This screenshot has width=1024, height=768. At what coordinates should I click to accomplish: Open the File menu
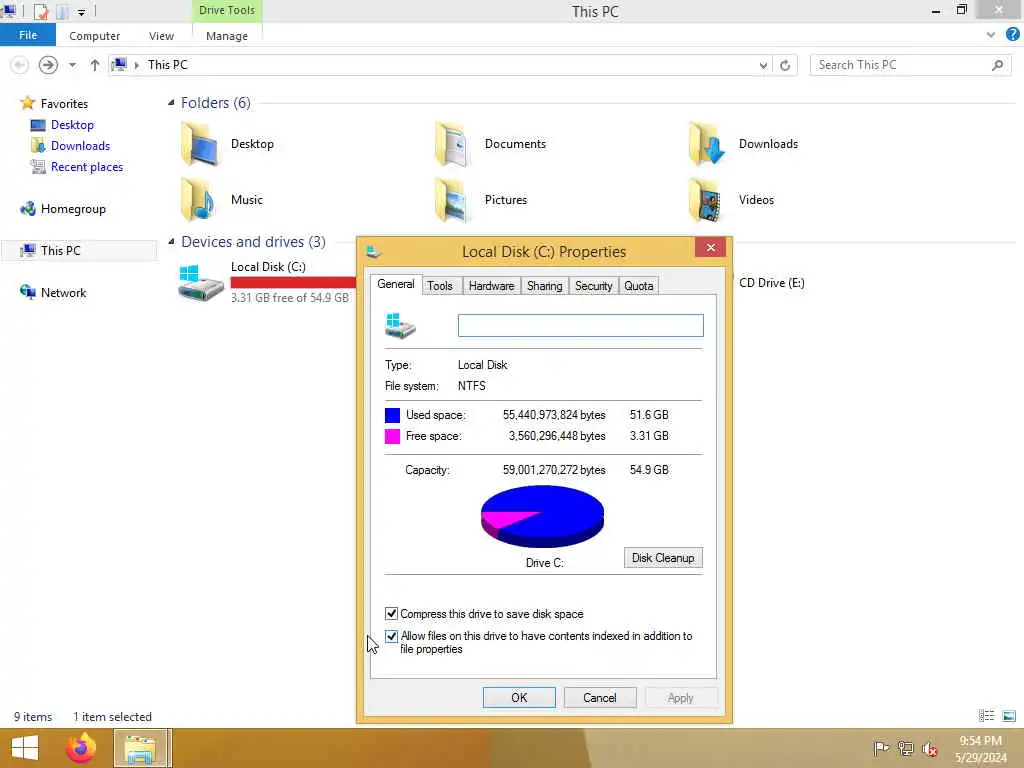pos(27,35)
